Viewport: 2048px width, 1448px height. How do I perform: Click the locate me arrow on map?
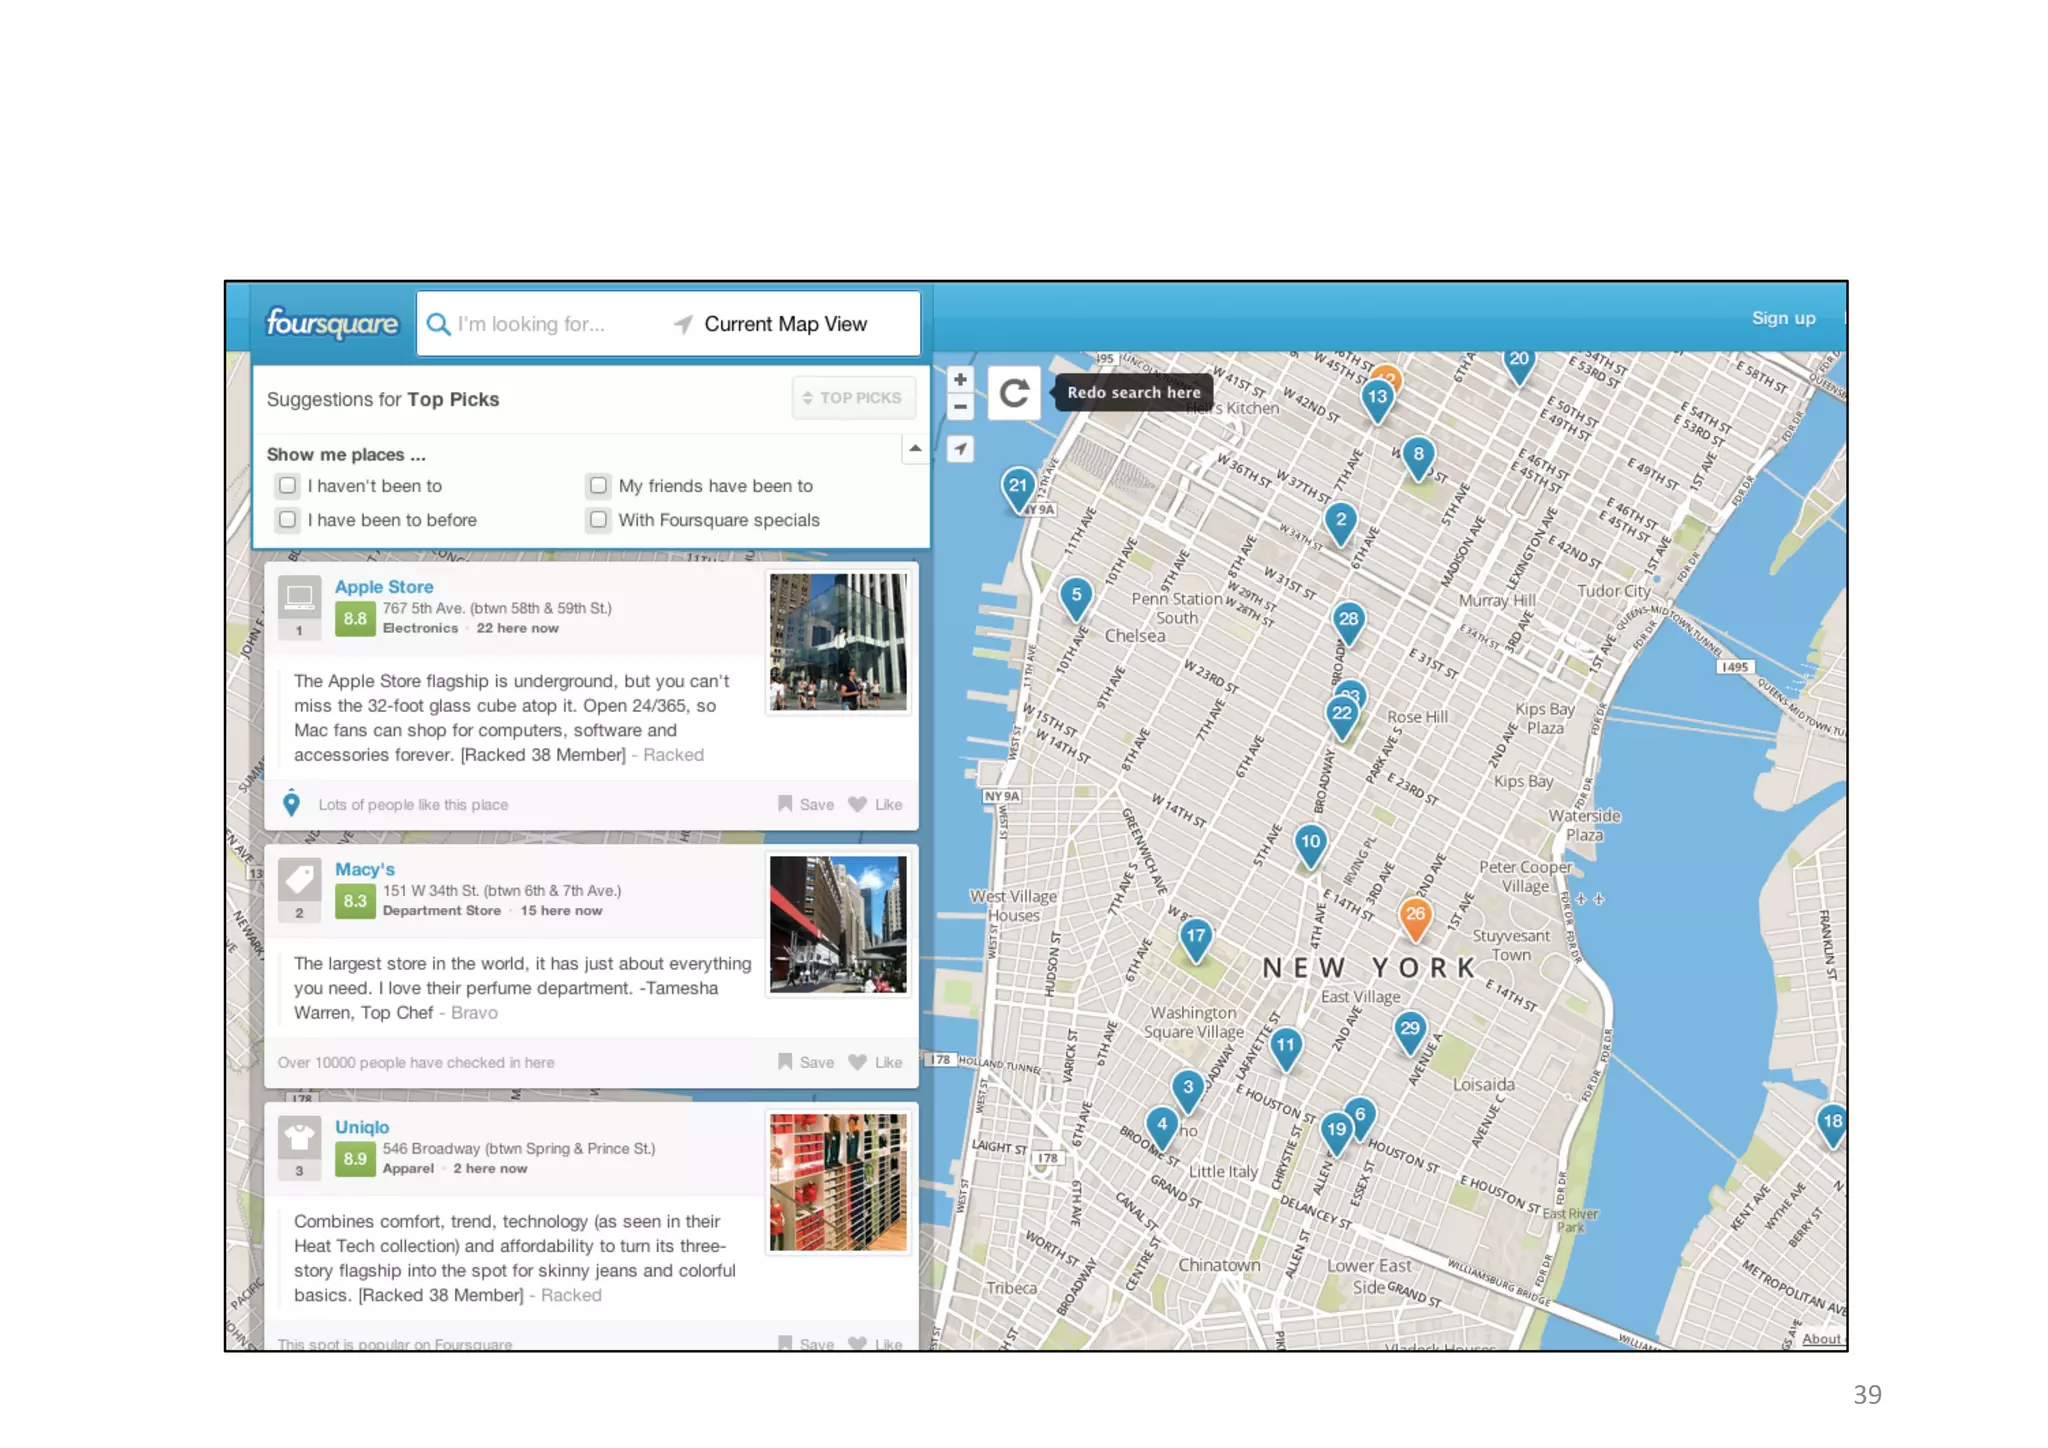[x=960, y=449]
